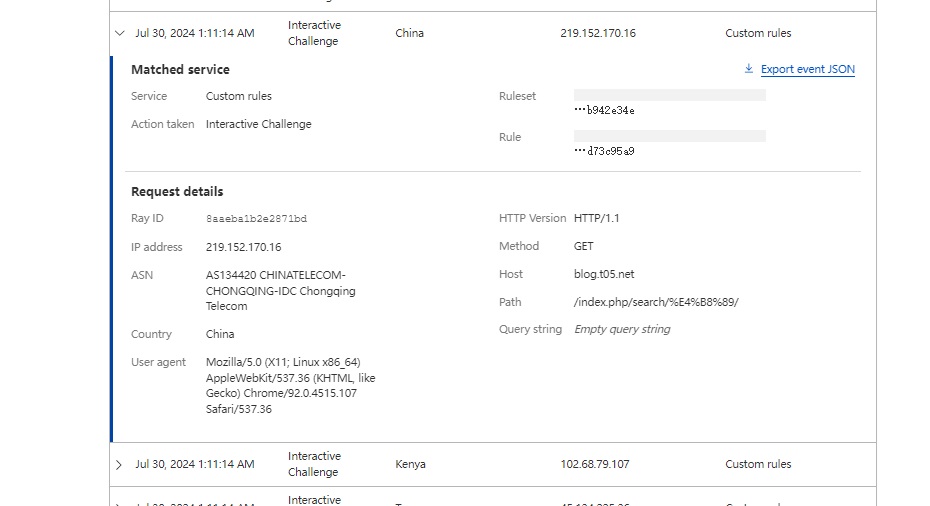Select the rule ID ending in d73c95a9
The image size is (930, 506).
click(605, 151)
